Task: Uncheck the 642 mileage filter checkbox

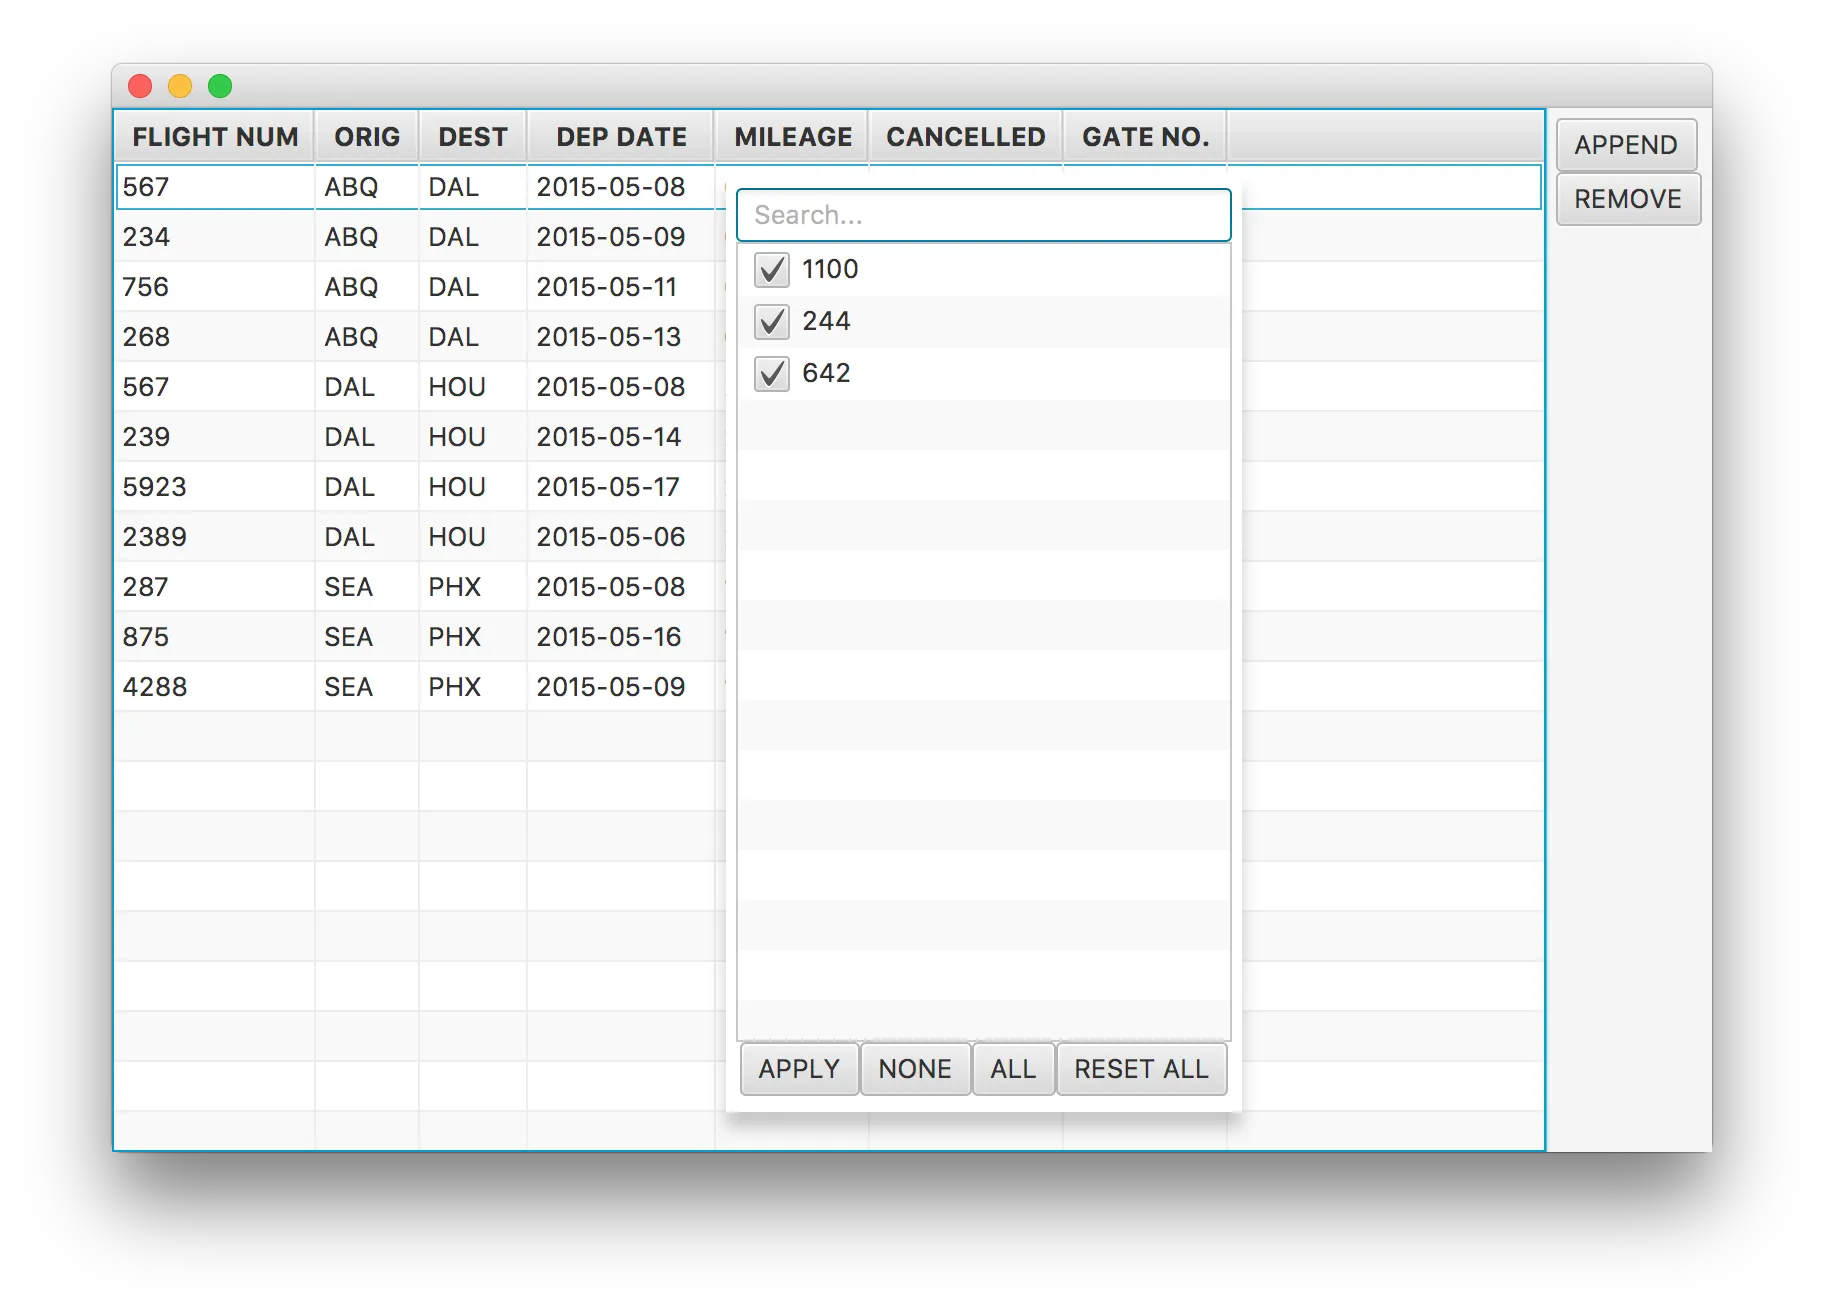Action: [772, 373]
